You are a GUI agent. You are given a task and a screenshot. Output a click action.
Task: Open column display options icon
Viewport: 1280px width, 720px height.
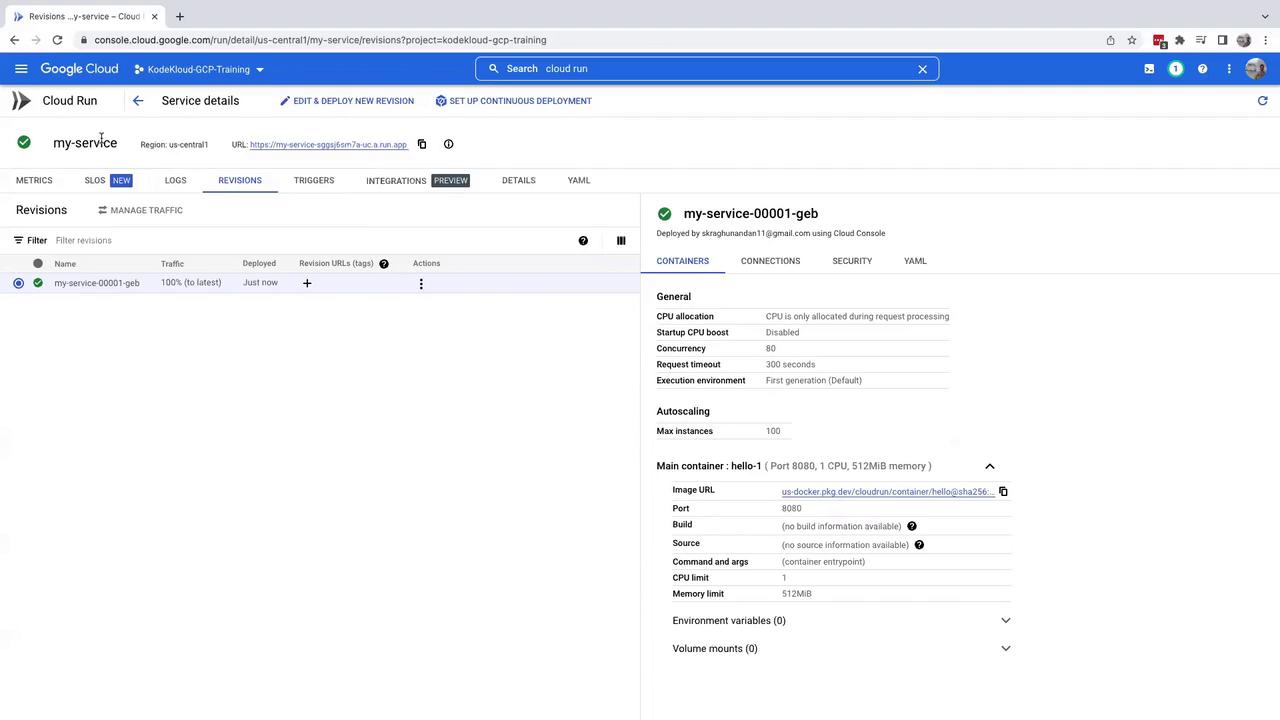621,240
